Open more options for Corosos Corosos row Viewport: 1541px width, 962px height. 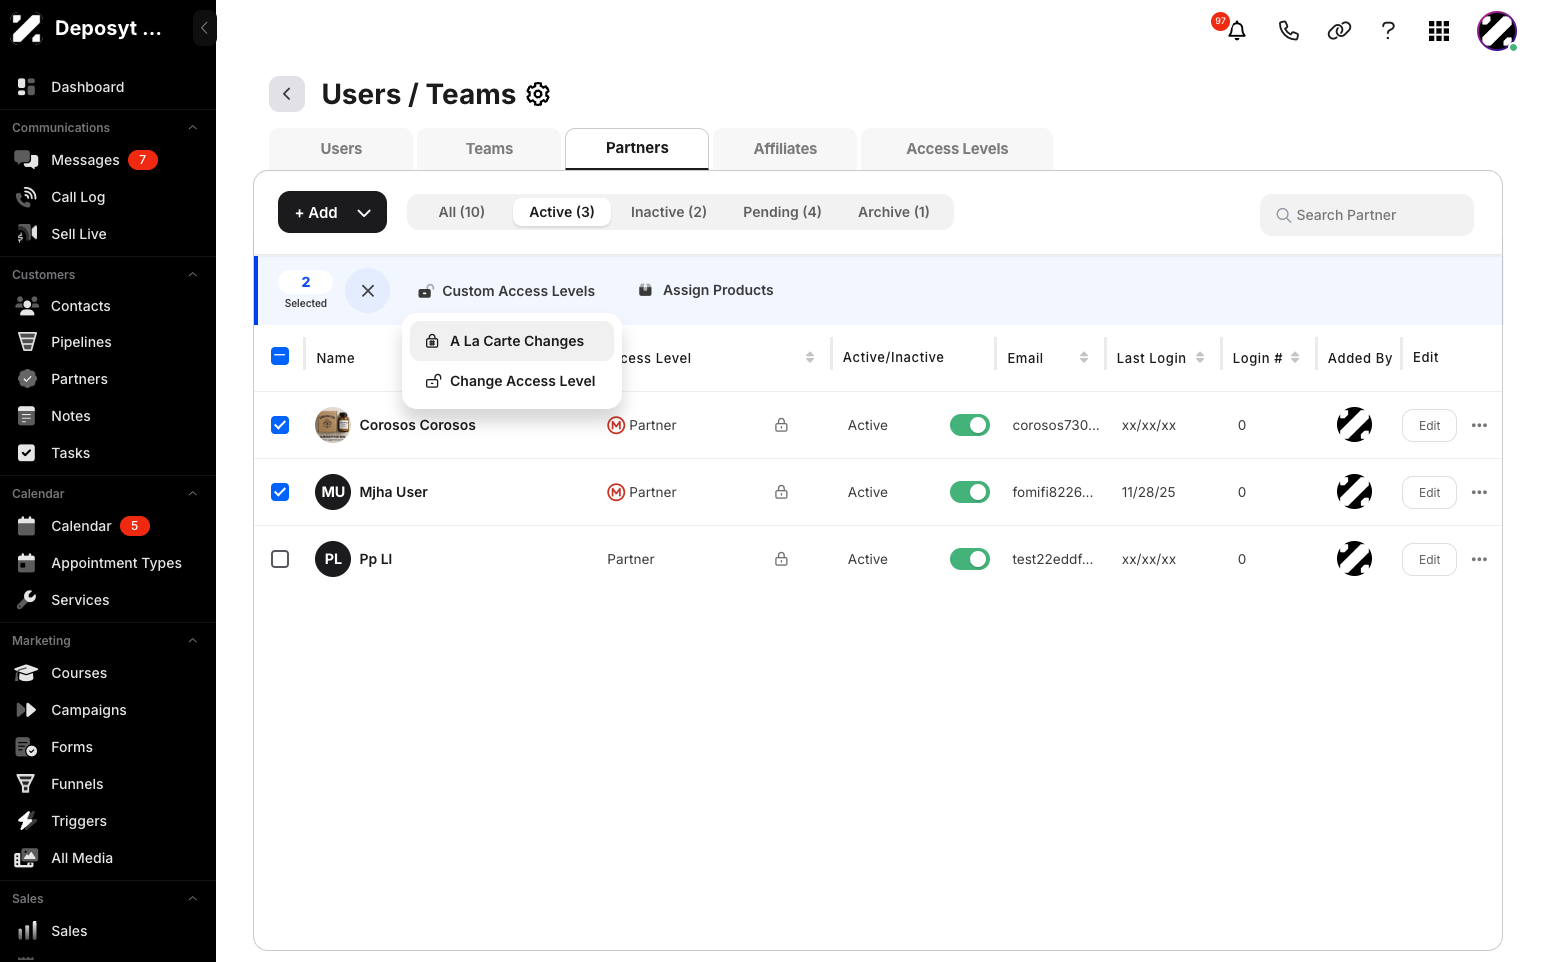pyautogui.click(x=1479, y=425)
